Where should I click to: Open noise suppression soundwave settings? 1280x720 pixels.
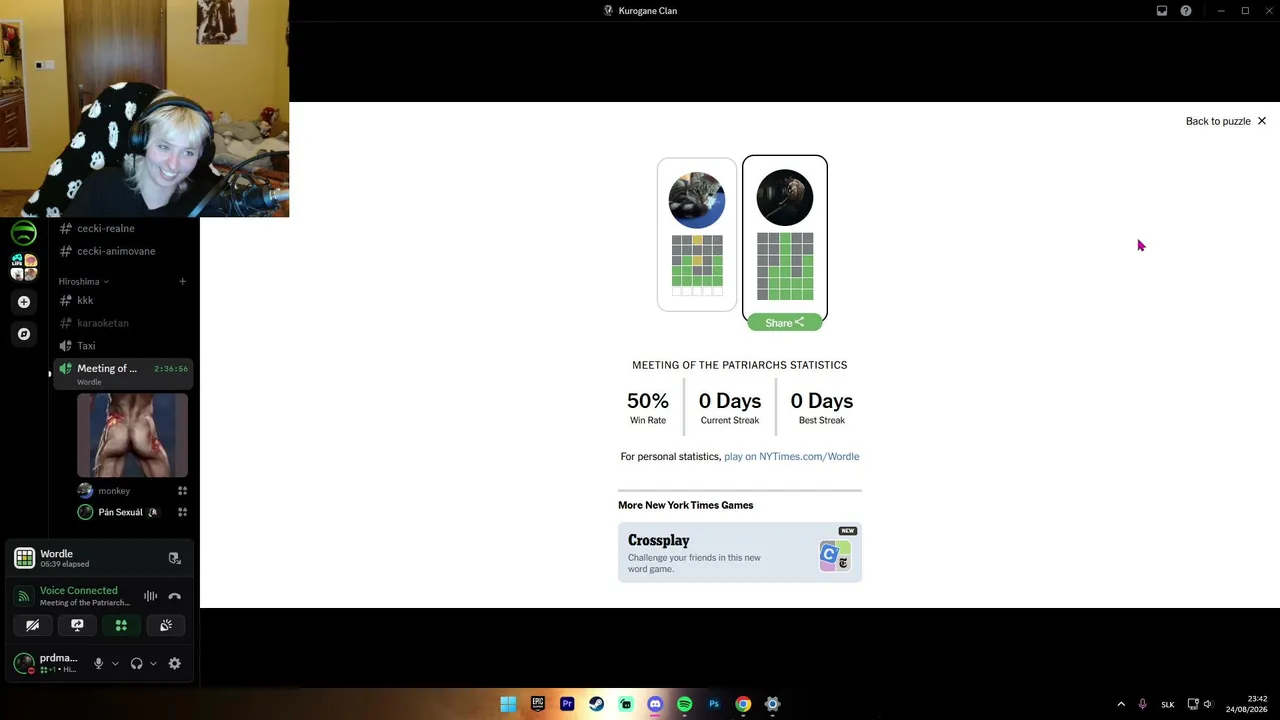pyautogui.click(x=150, y=596)
